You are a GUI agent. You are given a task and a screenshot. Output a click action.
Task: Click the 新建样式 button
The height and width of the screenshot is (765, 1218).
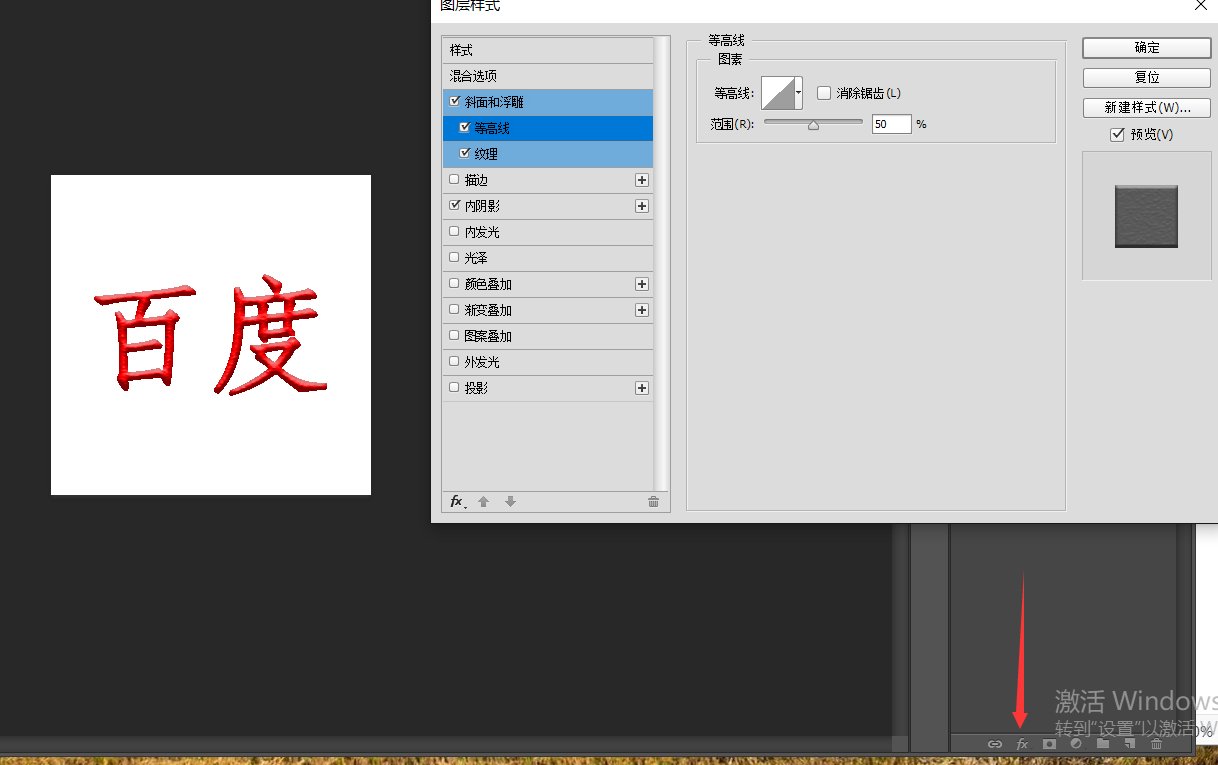1146,107
